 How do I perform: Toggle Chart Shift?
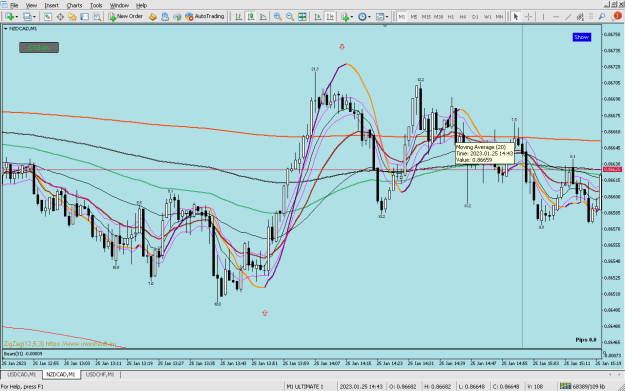[330, 17]
